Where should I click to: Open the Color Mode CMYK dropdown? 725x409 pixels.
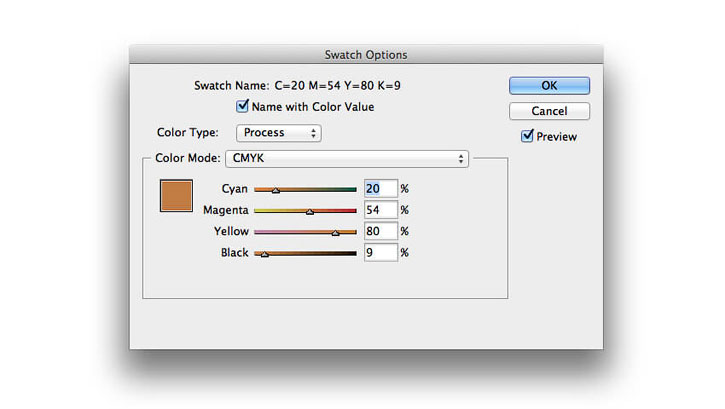click(x=347, y=159)
